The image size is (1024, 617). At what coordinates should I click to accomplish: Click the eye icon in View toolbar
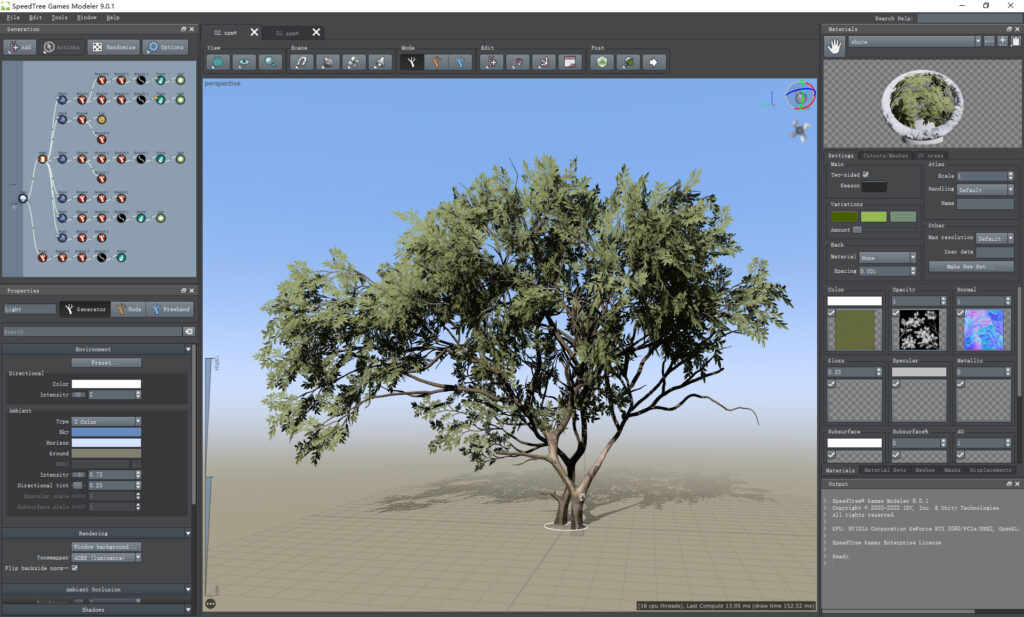click(x=243, y=62)
